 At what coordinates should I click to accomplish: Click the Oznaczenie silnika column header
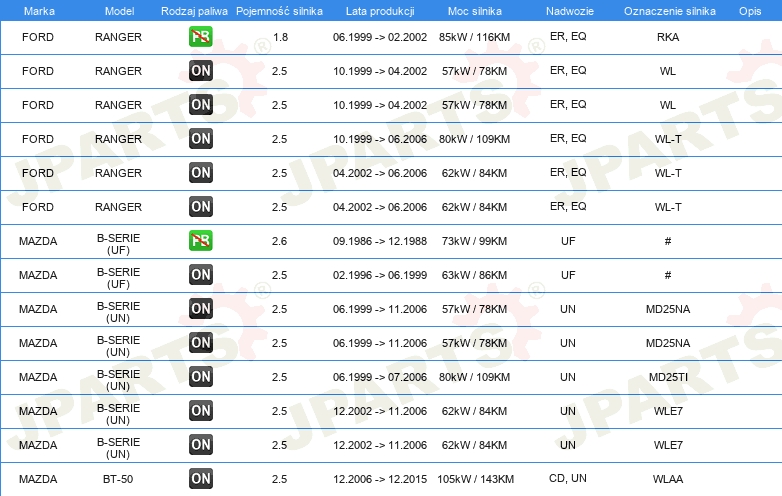pyautogui.click(x=669, y=11)
